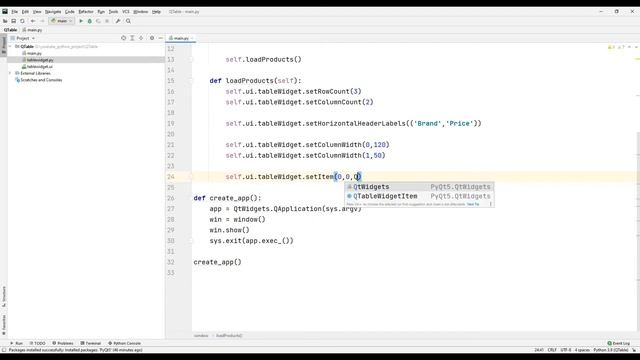Open the 'main' run configuration dropdown
The height and width of the screenshot is (360, 640).
[62, 21]
